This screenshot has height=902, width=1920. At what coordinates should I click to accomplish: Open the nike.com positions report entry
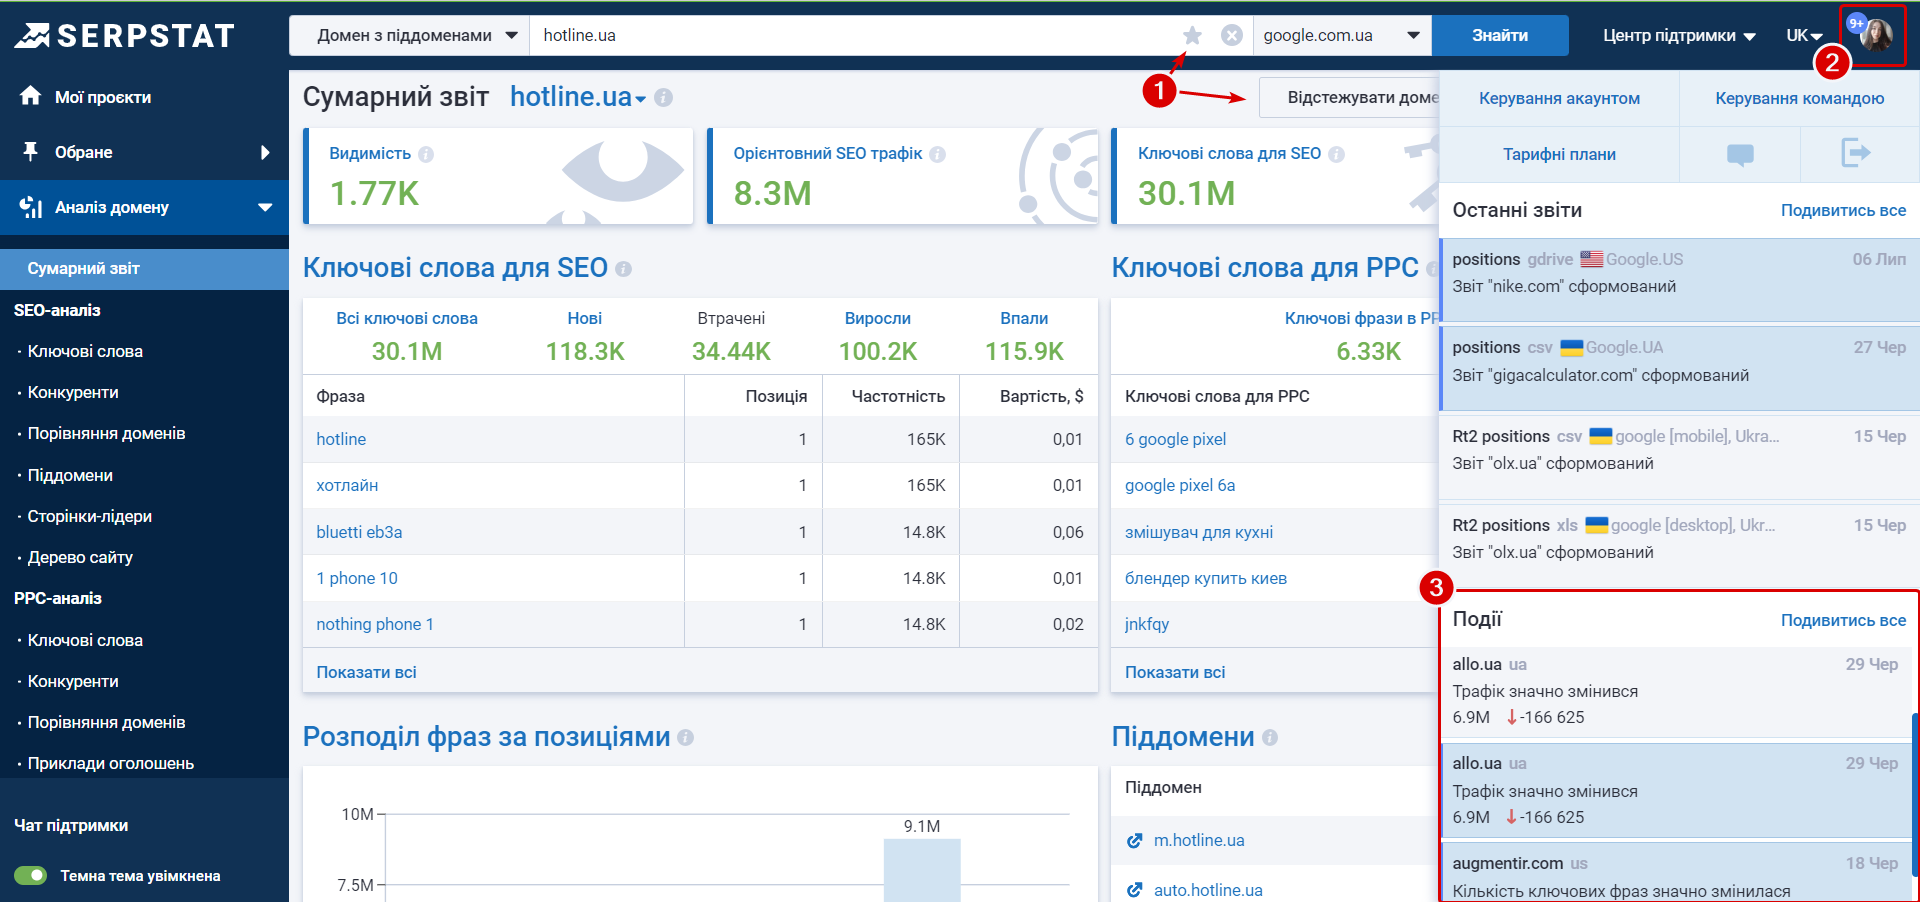point(1679,281)
